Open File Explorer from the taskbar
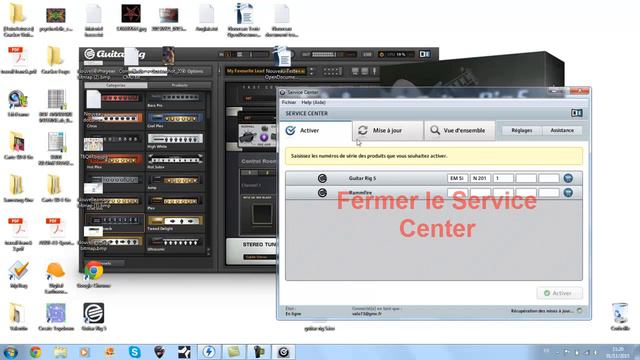This screenshot has height=360, width=640. (60, 352)
